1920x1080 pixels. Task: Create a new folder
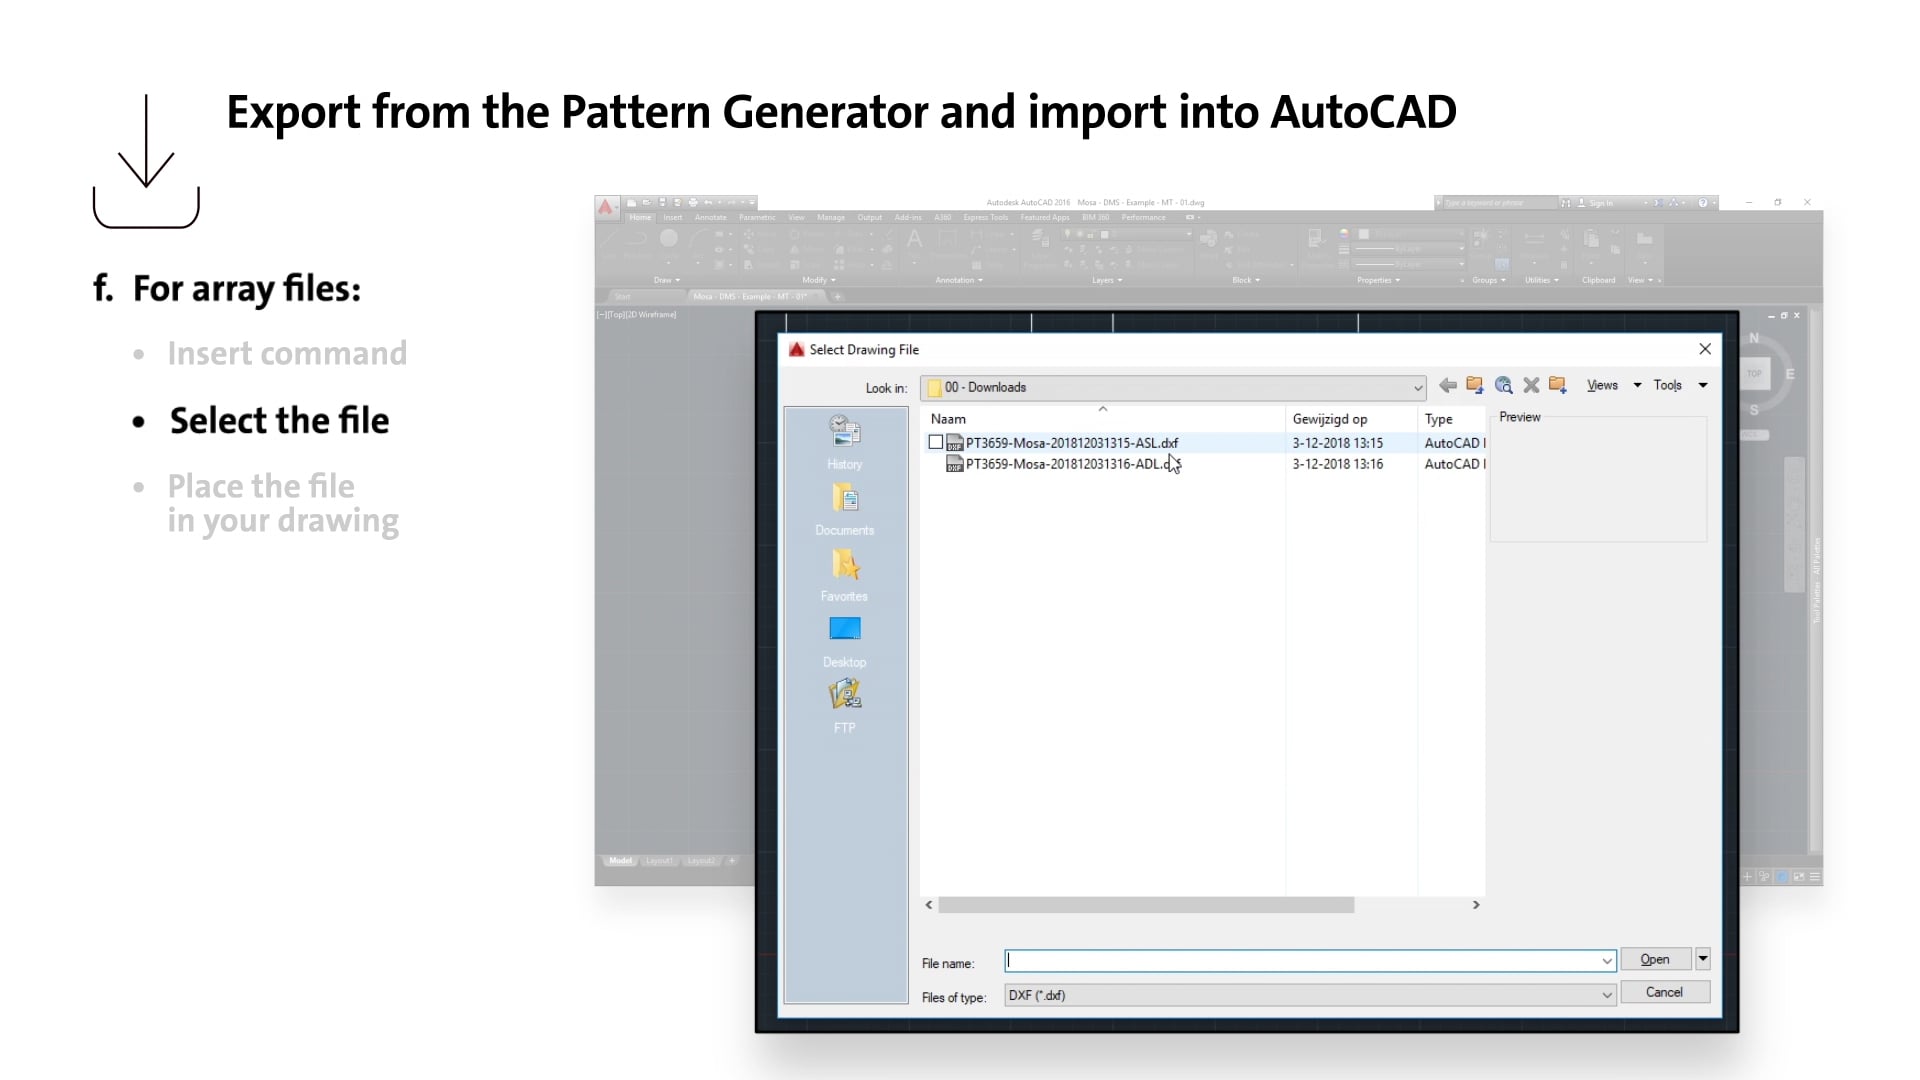tap(1557, 385)
